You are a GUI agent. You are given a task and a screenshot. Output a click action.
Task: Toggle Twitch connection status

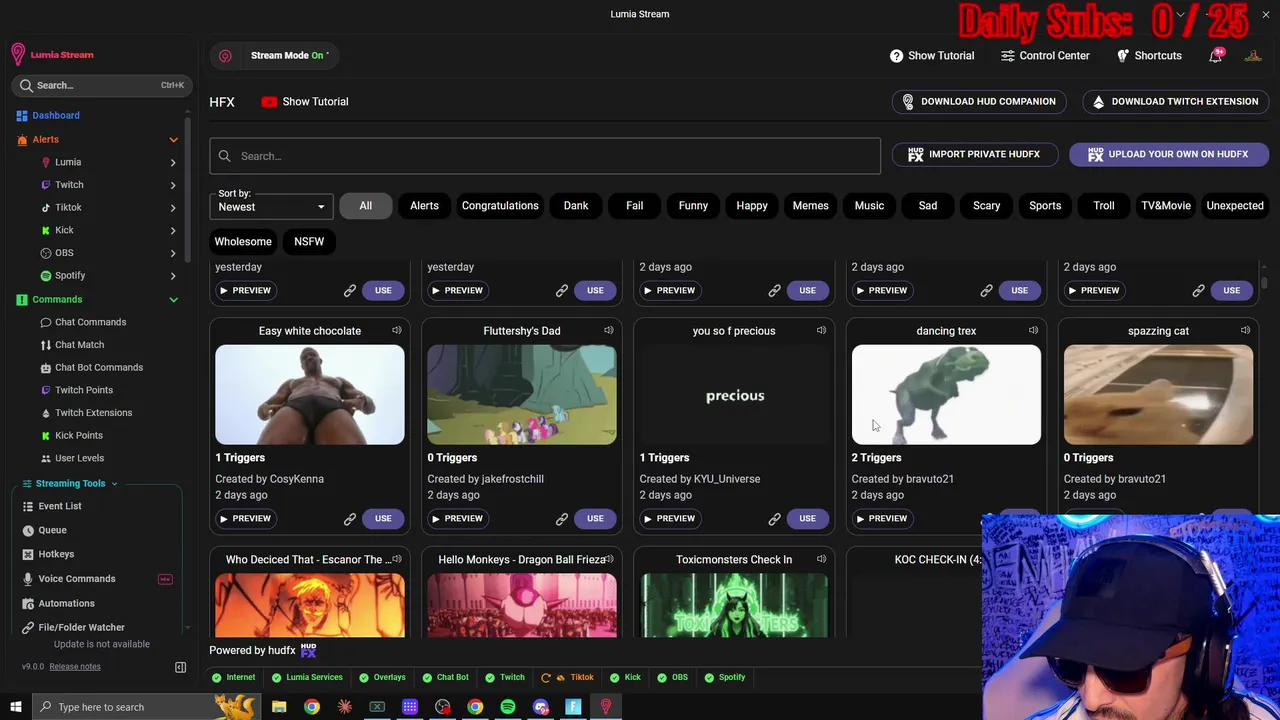point(504,677)
